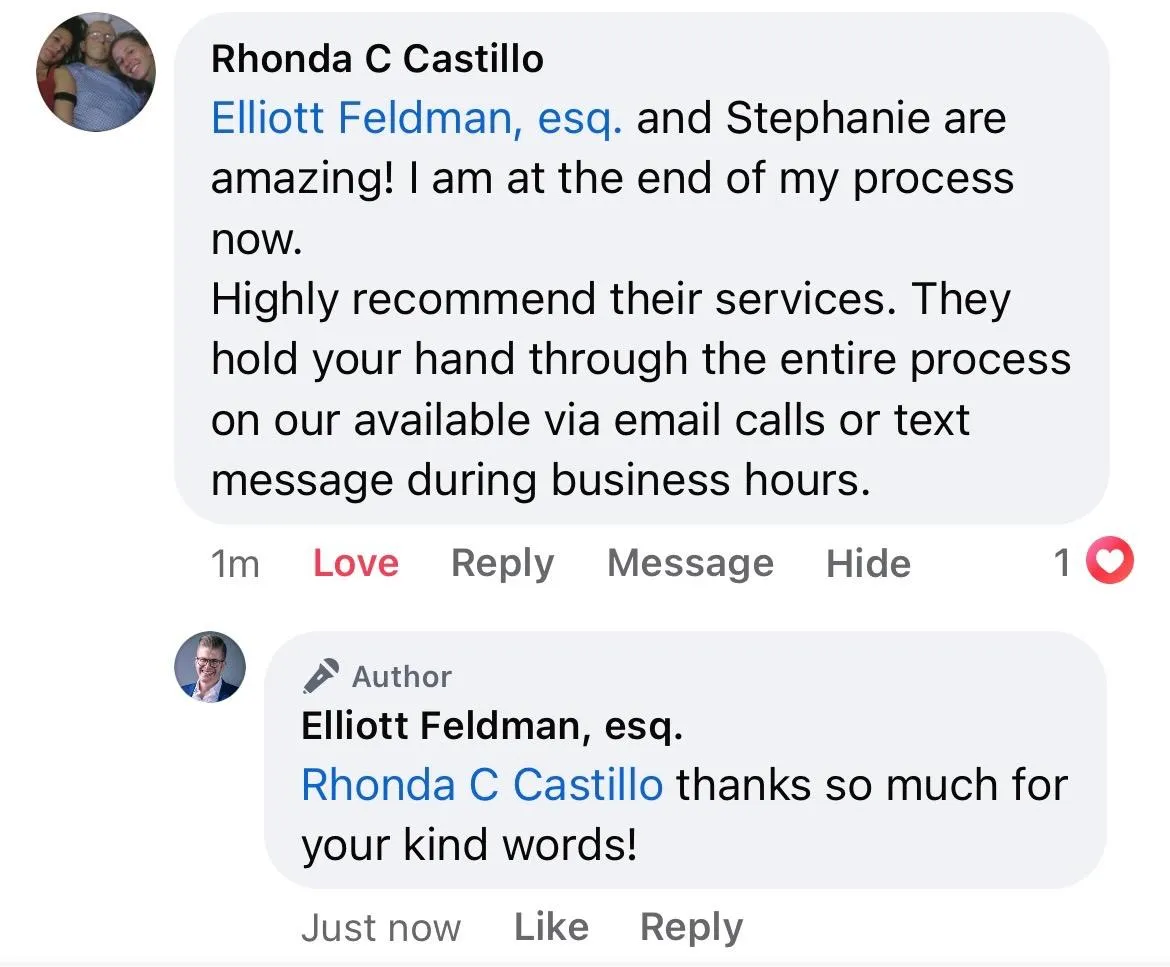1170x967 pixels.
Task: Reply to Rhonda C Castillo's comment
Action: coord(502,563)
